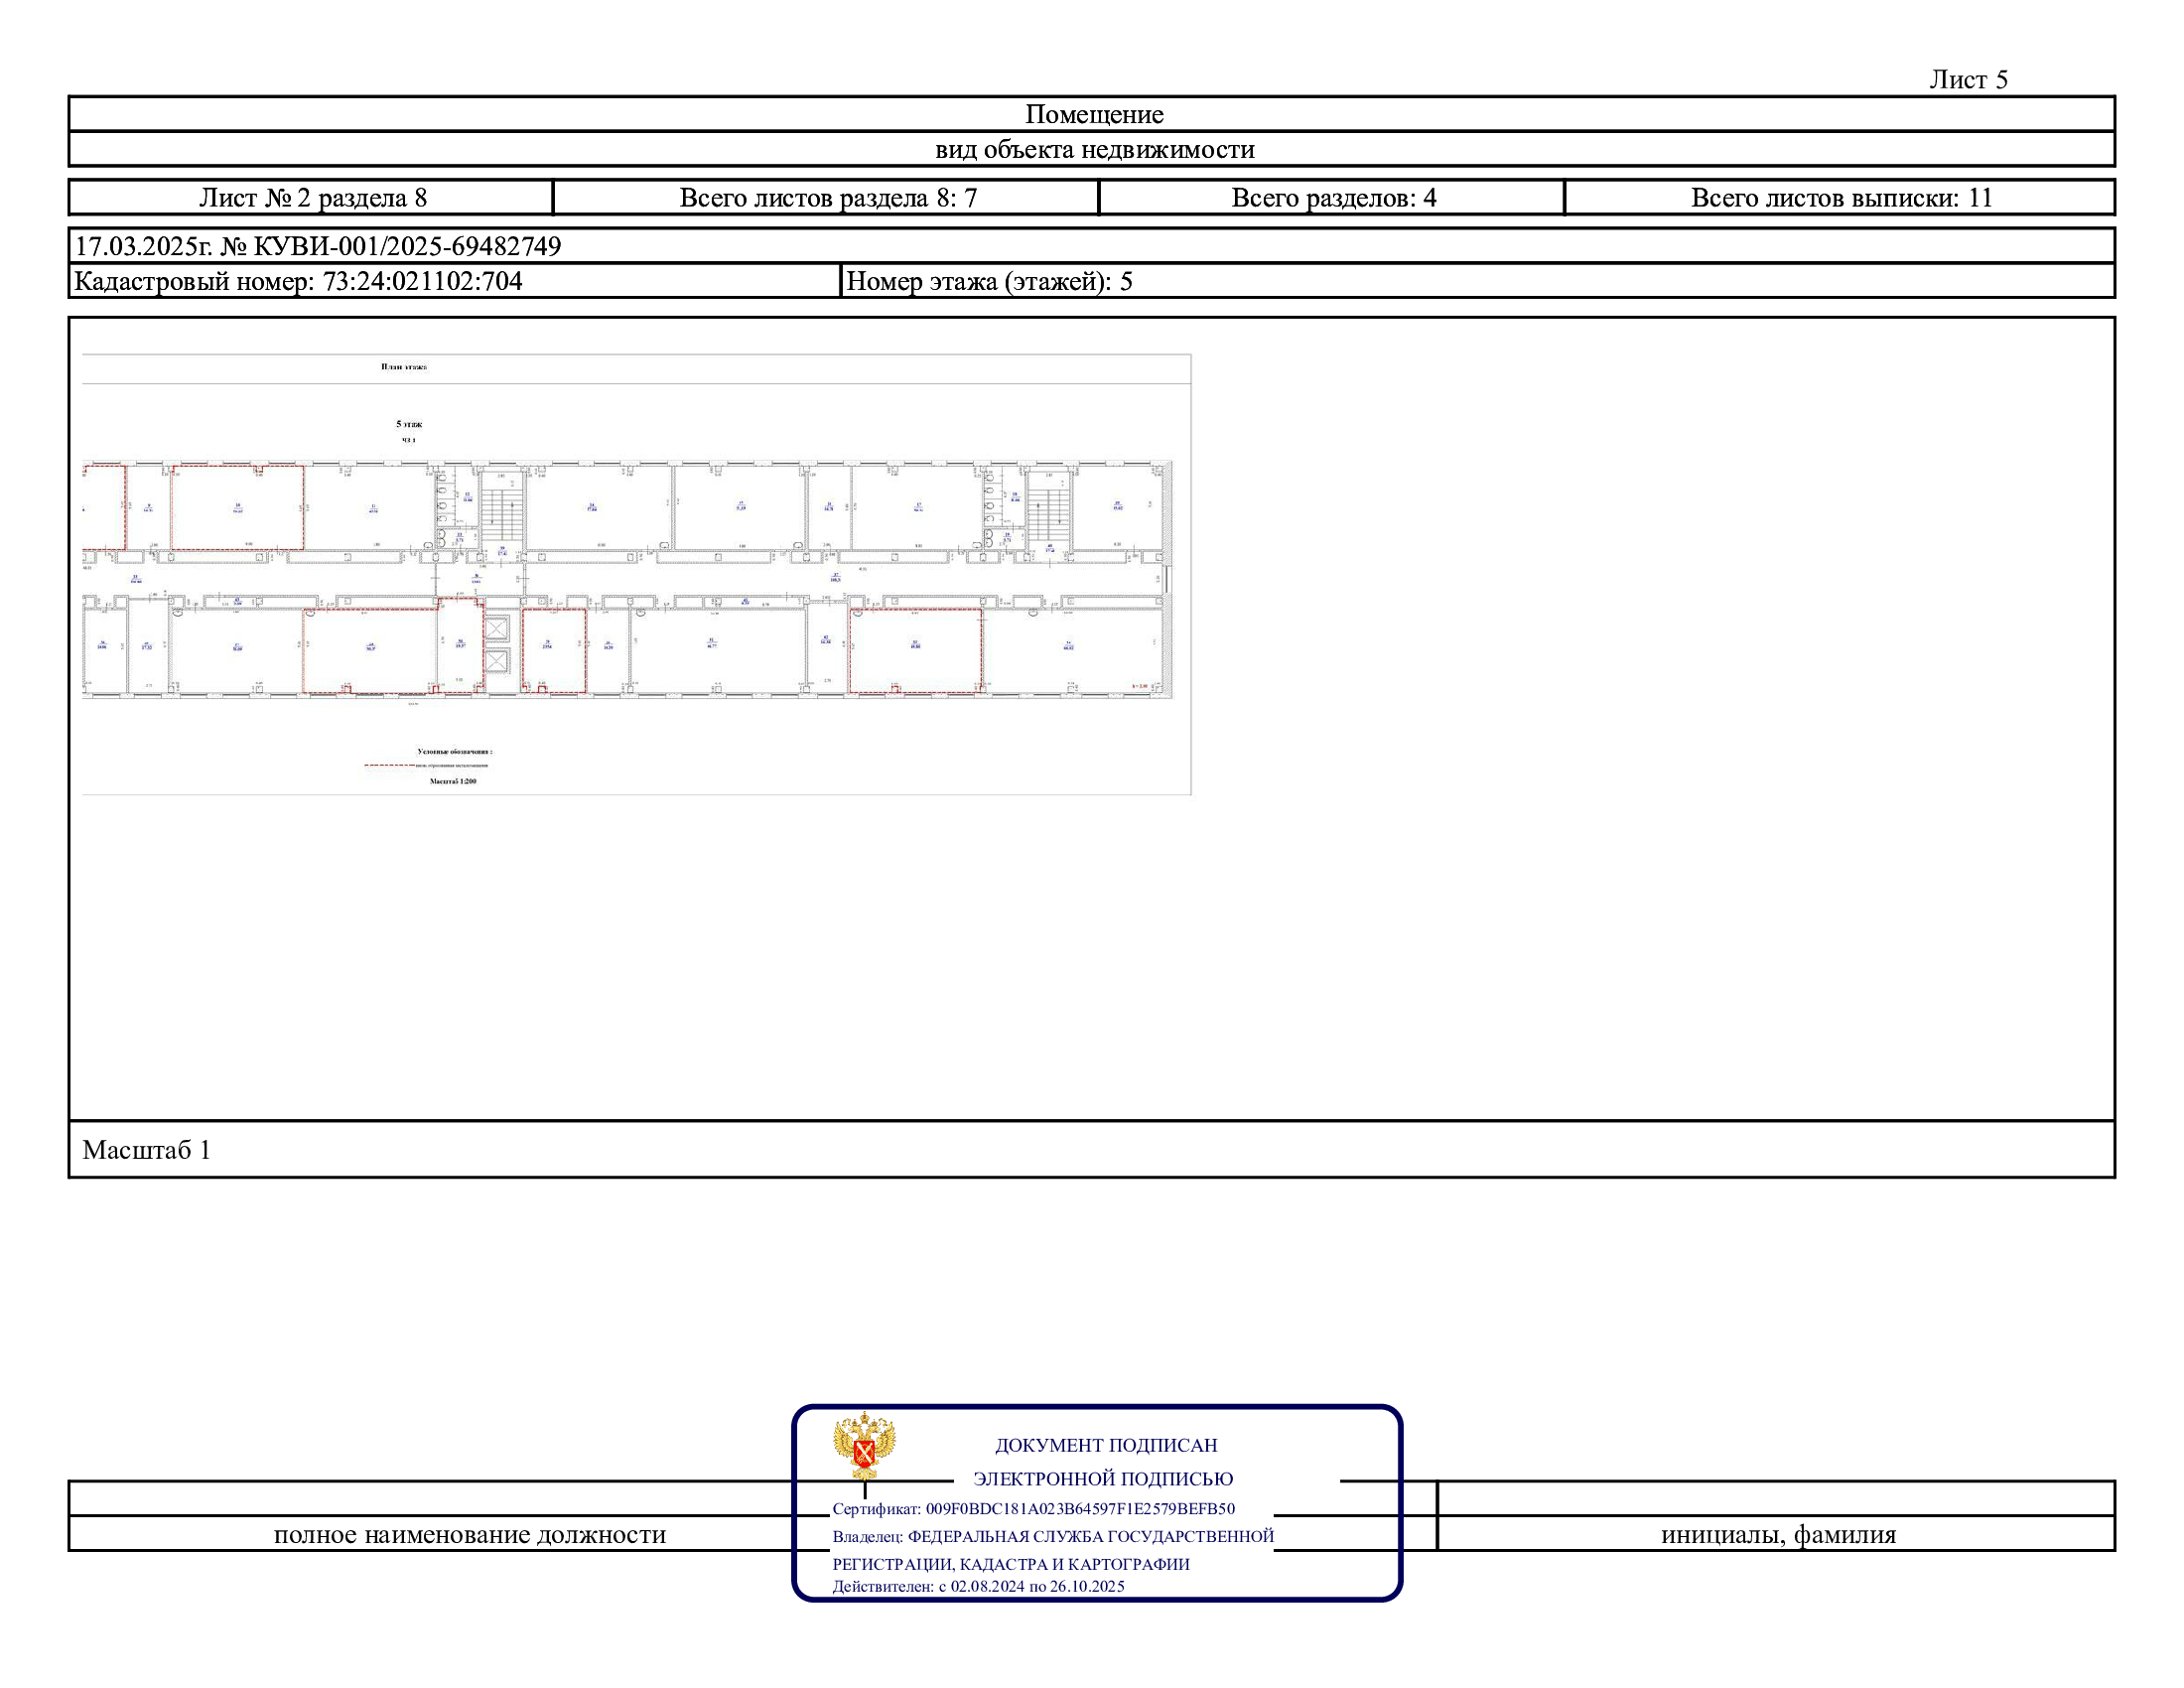The image size is (2184, 1688).
Task: Click 'Номер этажа (этажей): 5' cell
Action: (x=1478, y=281)
